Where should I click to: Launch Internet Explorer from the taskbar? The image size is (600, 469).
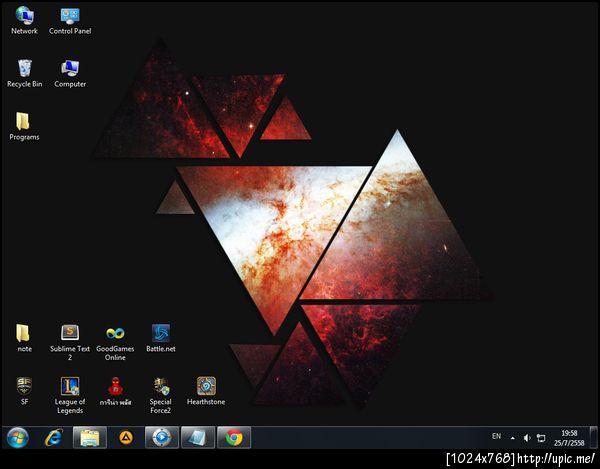click(54, 438)
